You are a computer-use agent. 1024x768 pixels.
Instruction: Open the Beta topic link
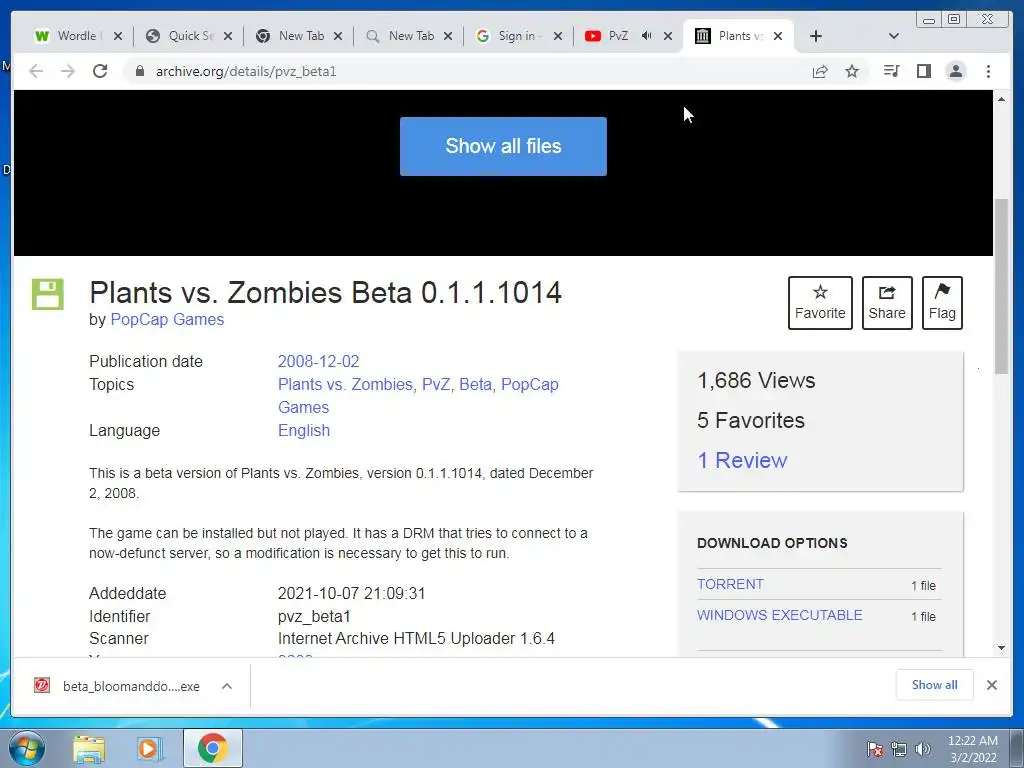pos(475,384)
